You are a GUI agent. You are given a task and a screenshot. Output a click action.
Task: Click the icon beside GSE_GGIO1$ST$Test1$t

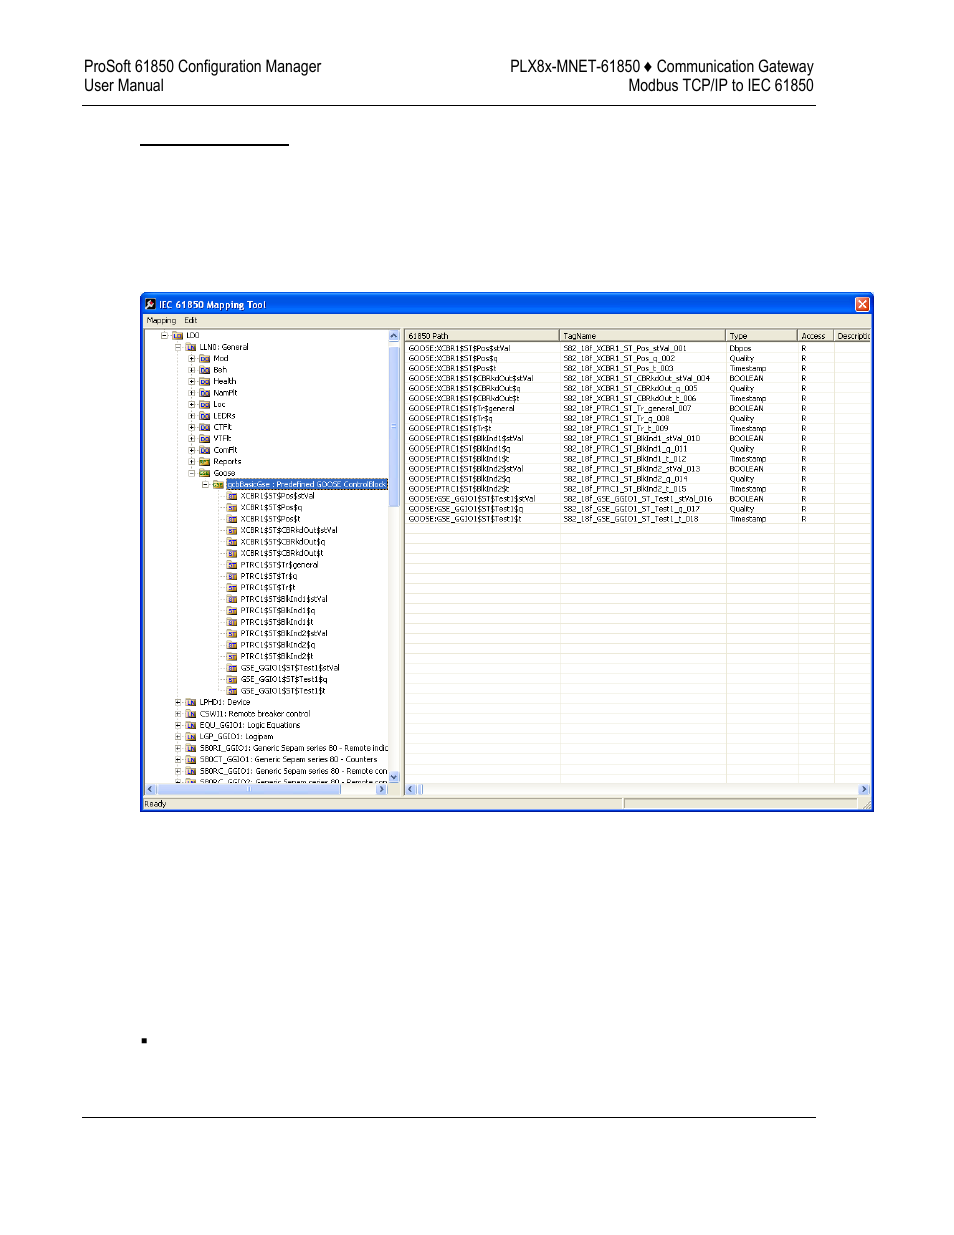[233, 691]
